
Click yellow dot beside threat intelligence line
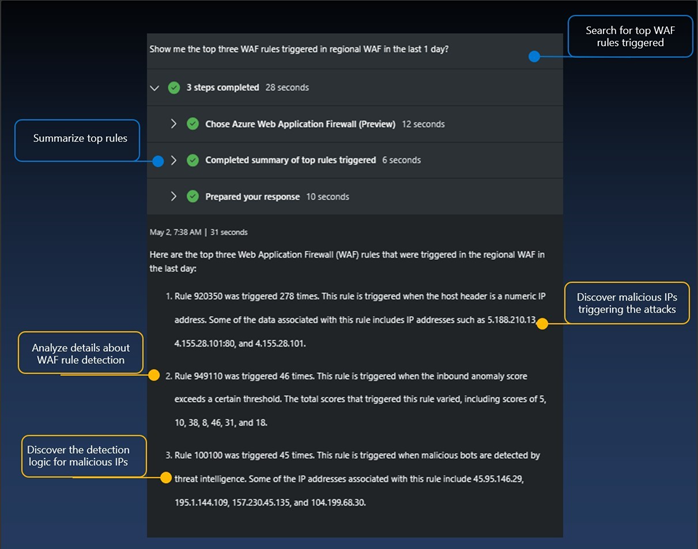pyautogui.click(x=166, y=478)
